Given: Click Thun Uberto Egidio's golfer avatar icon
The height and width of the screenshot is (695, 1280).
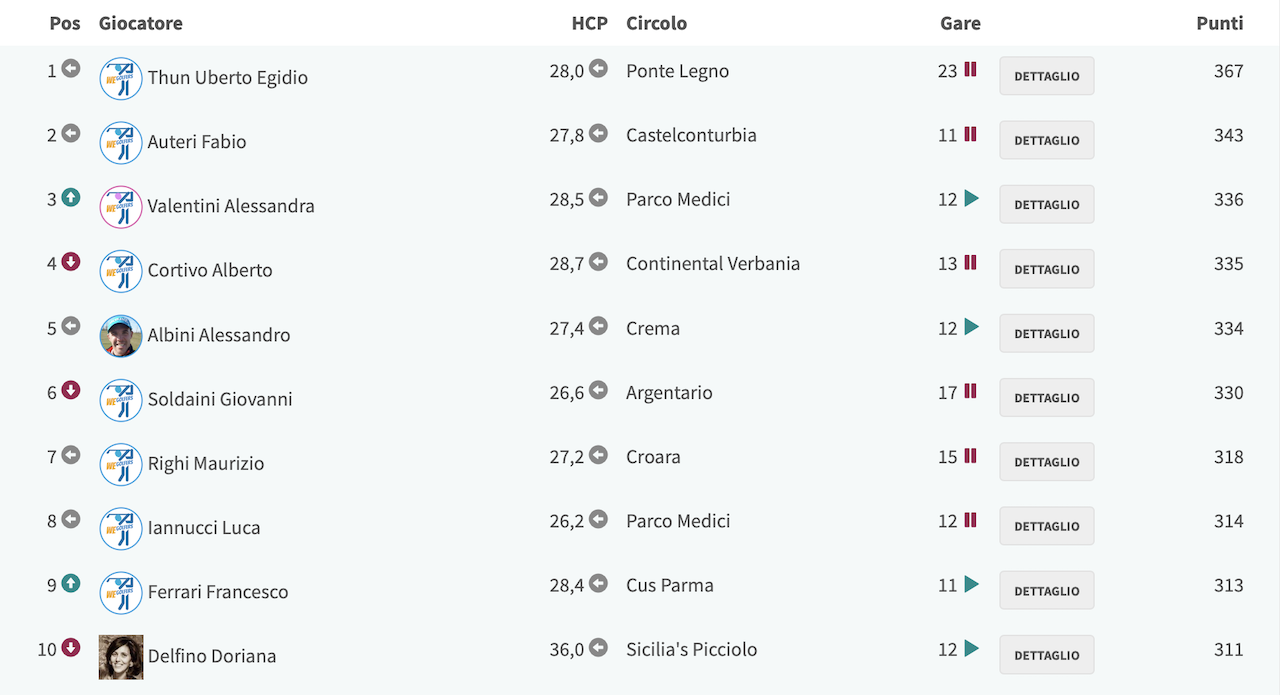Looking at the screenshot, I should [121, 78].
